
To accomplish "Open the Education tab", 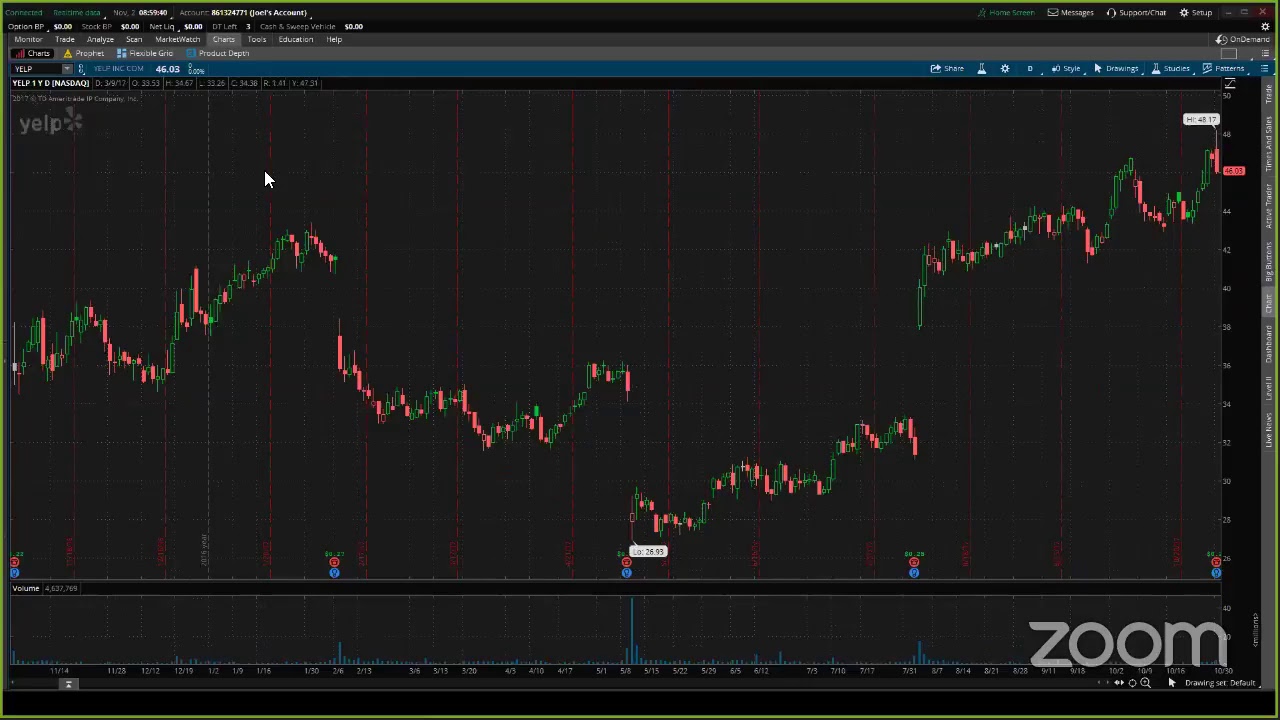I will (295, 40).
